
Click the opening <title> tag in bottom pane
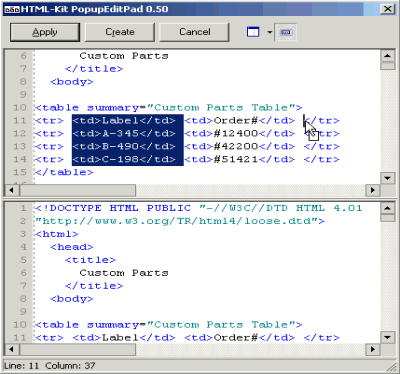(x=90, y=260)
